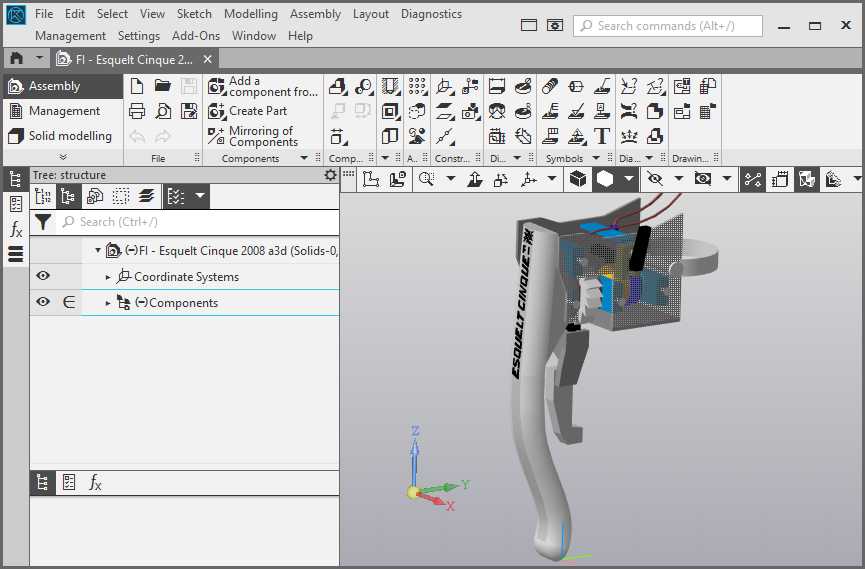Toggle the layers view button in tree toolbar
This screenshot has height=569, width=865.
pos(147,196)
